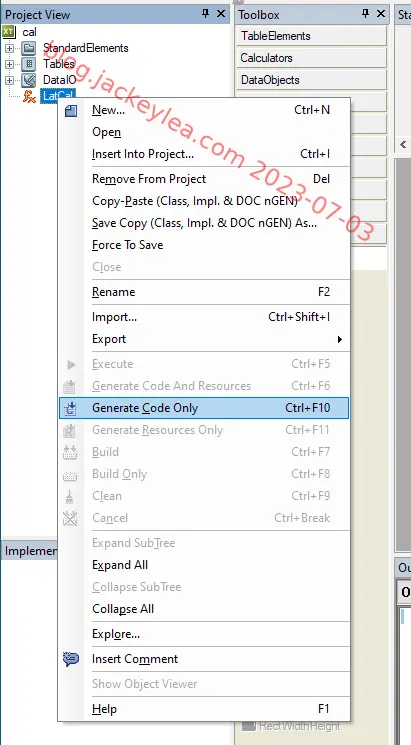Open the DataObjects toolbox group
411x745 pixels.
point(312,80)
